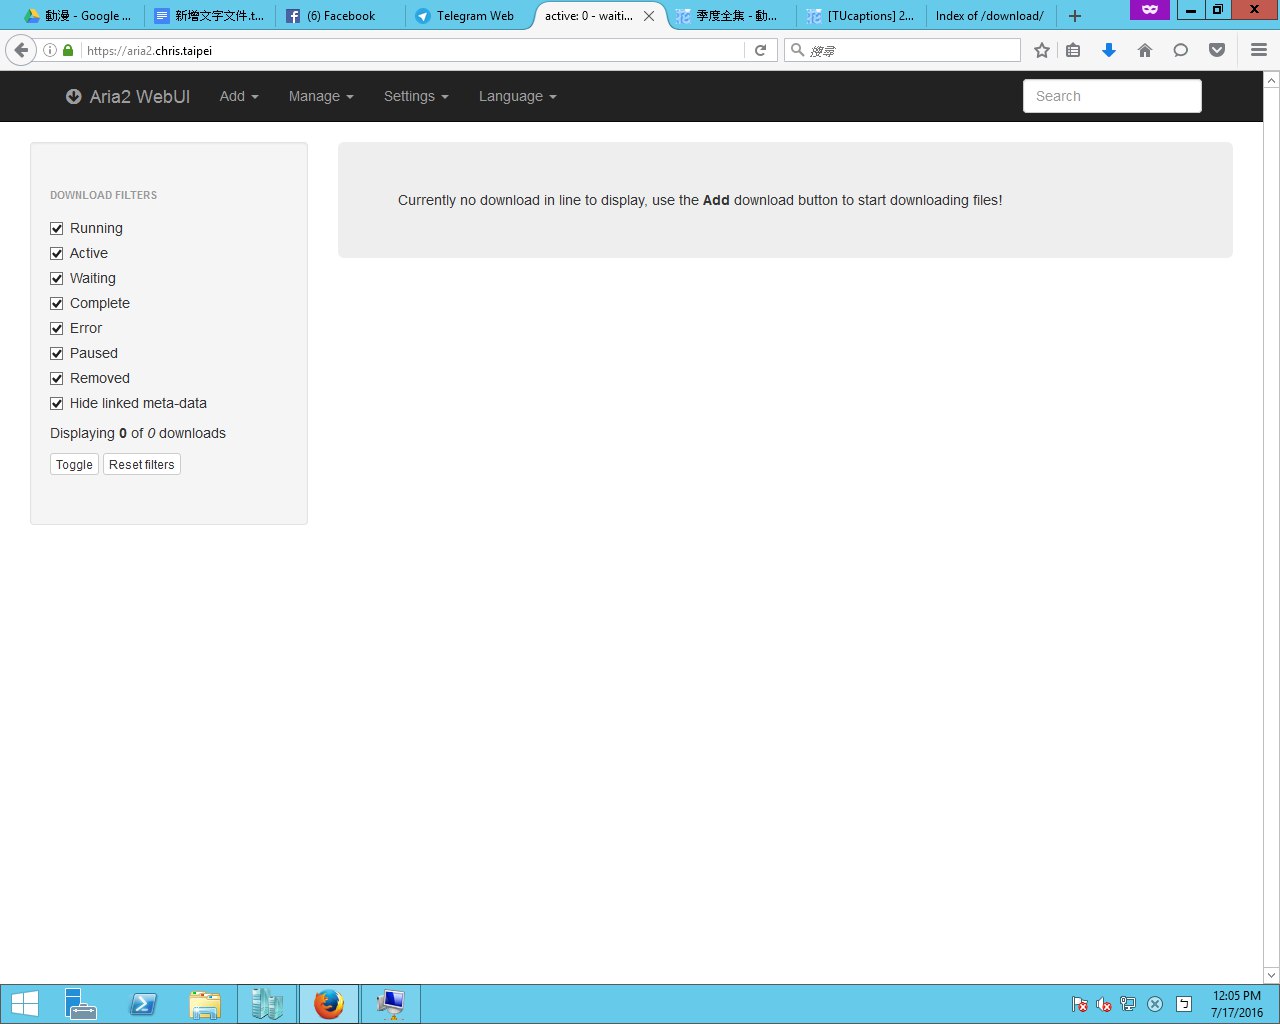Open the Pocket icon in toolbar
This screenshot has width=1280, height=1024.
[x=1217, y=50]
